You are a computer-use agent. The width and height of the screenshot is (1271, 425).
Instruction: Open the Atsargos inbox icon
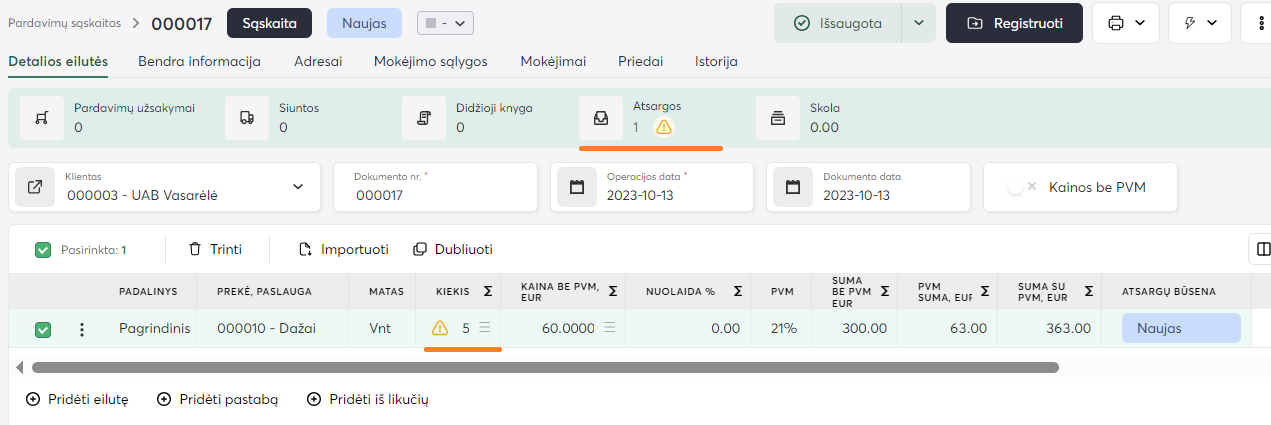coord(600,117)
